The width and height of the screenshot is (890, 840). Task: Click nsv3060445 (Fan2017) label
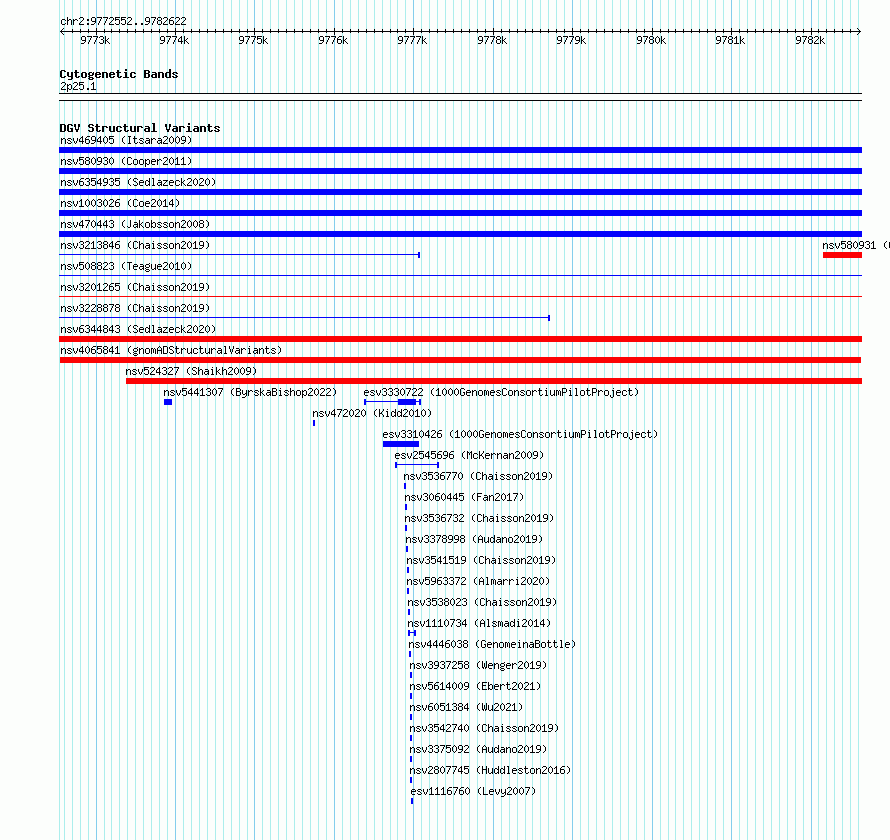pos(464,497)
